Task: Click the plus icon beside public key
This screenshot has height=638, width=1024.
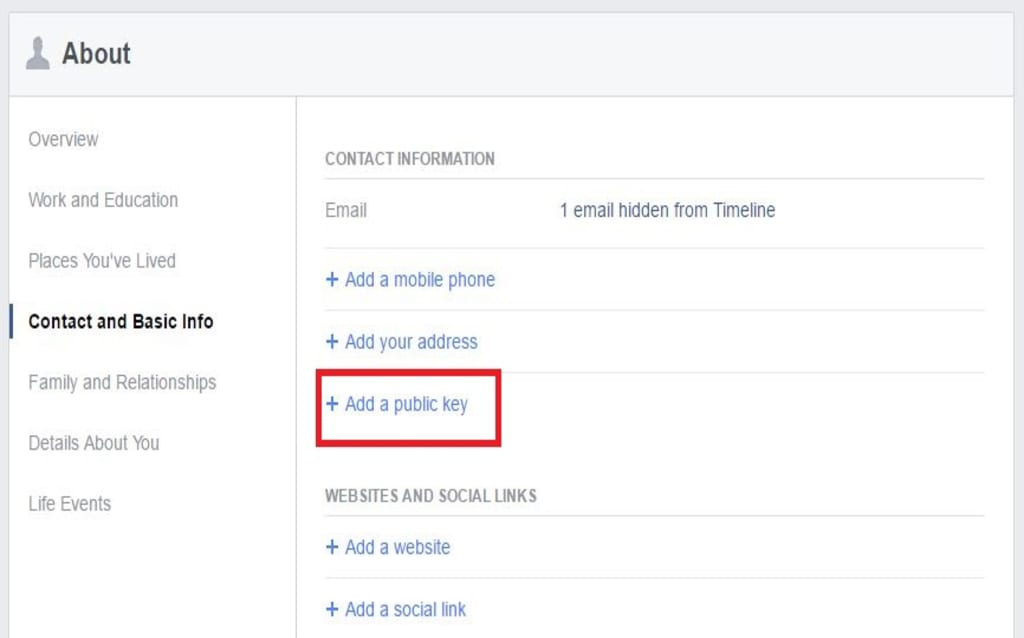Action: 332,404
